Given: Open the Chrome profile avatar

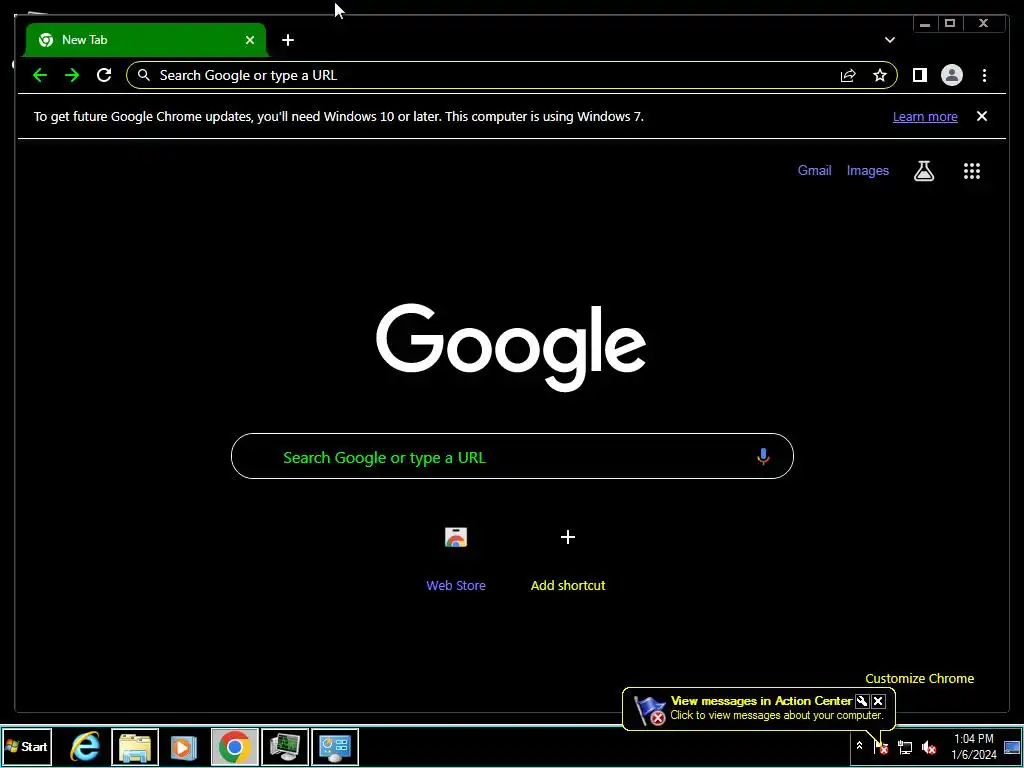Looking at the screenshot, I should coord(952,75).
